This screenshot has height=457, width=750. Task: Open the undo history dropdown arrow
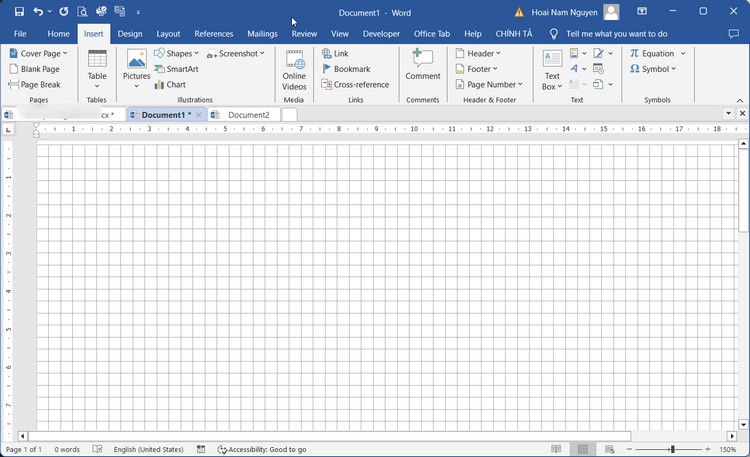[x=49, y=11]
